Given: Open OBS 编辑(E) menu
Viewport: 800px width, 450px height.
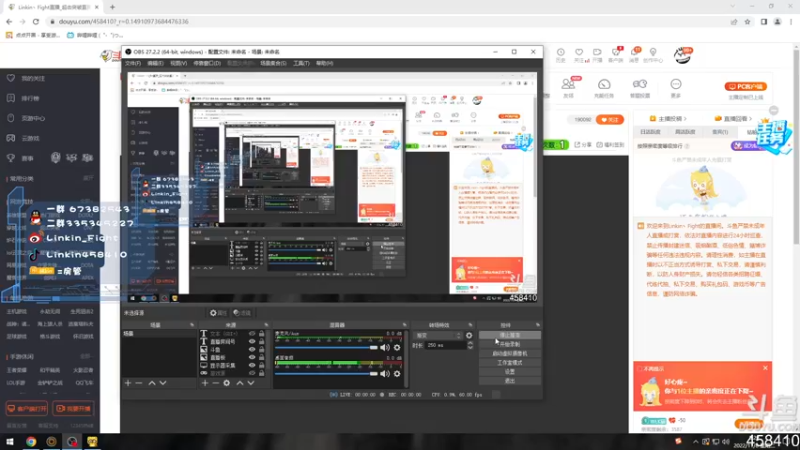Looking at the screenshot, I should (x=155, y=63).
